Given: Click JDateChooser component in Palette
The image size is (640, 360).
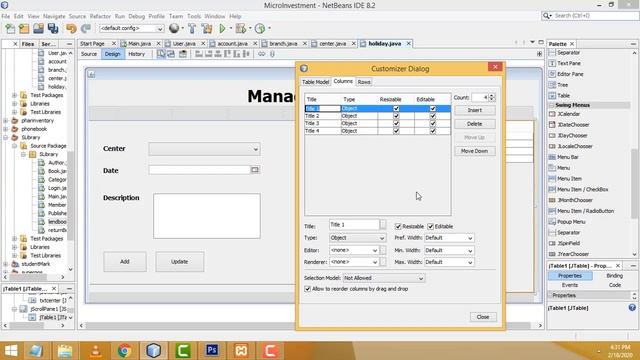Looking at the screenshot, I should coord(569,124).
